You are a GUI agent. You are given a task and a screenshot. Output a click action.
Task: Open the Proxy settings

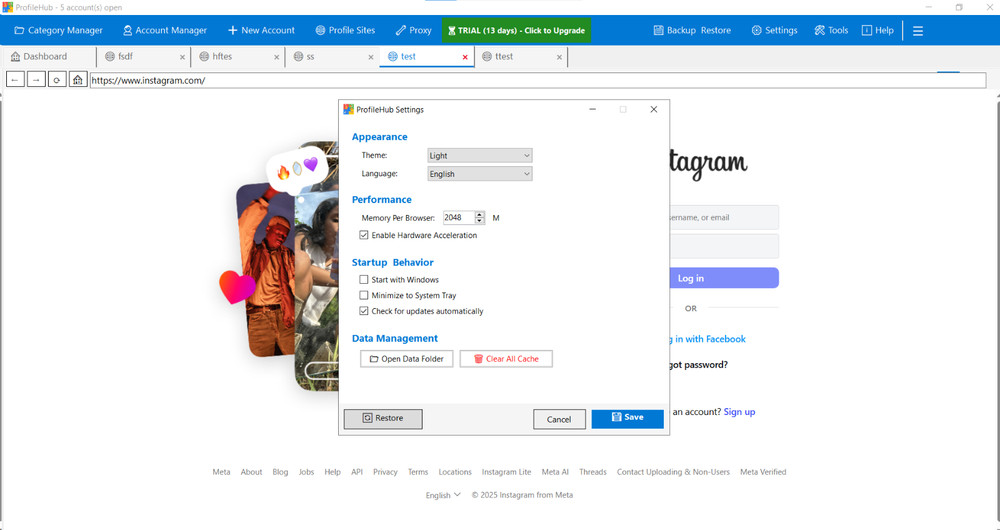[x=413, y=30]
